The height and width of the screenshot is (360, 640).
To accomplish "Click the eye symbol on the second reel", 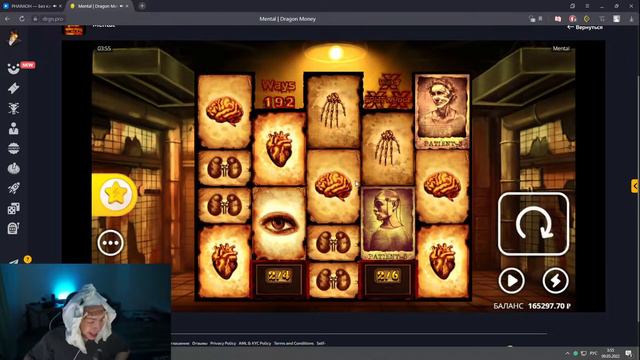I will pos(279,223).
